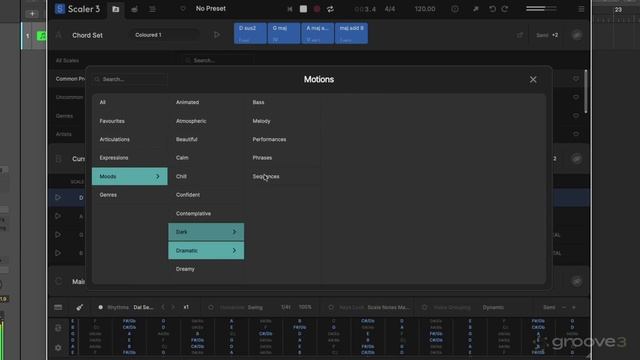This screenshot has width=640, height=360.
Task: Select the G maj chord pad
Action: [284, 33]
